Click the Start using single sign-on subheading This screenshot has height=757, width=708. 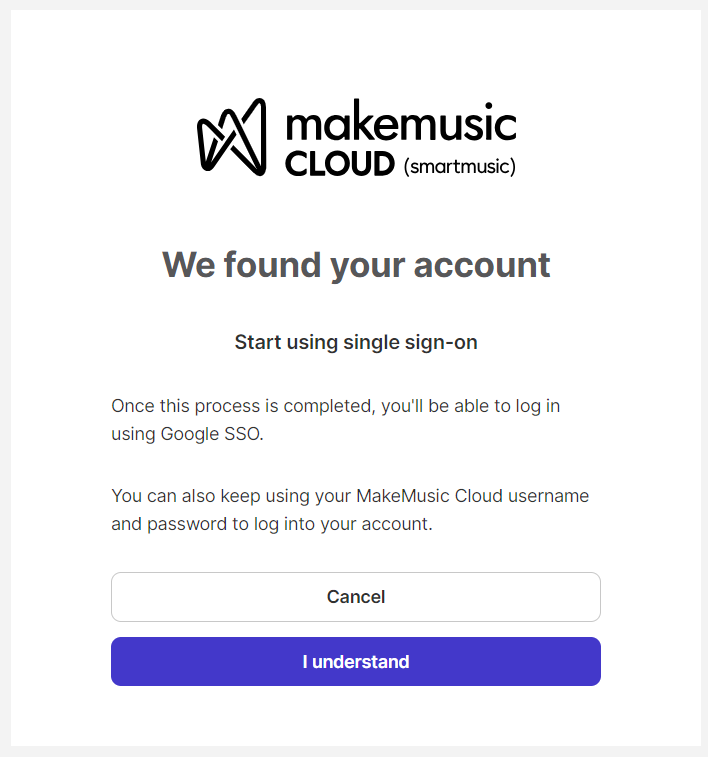point(356,342)
